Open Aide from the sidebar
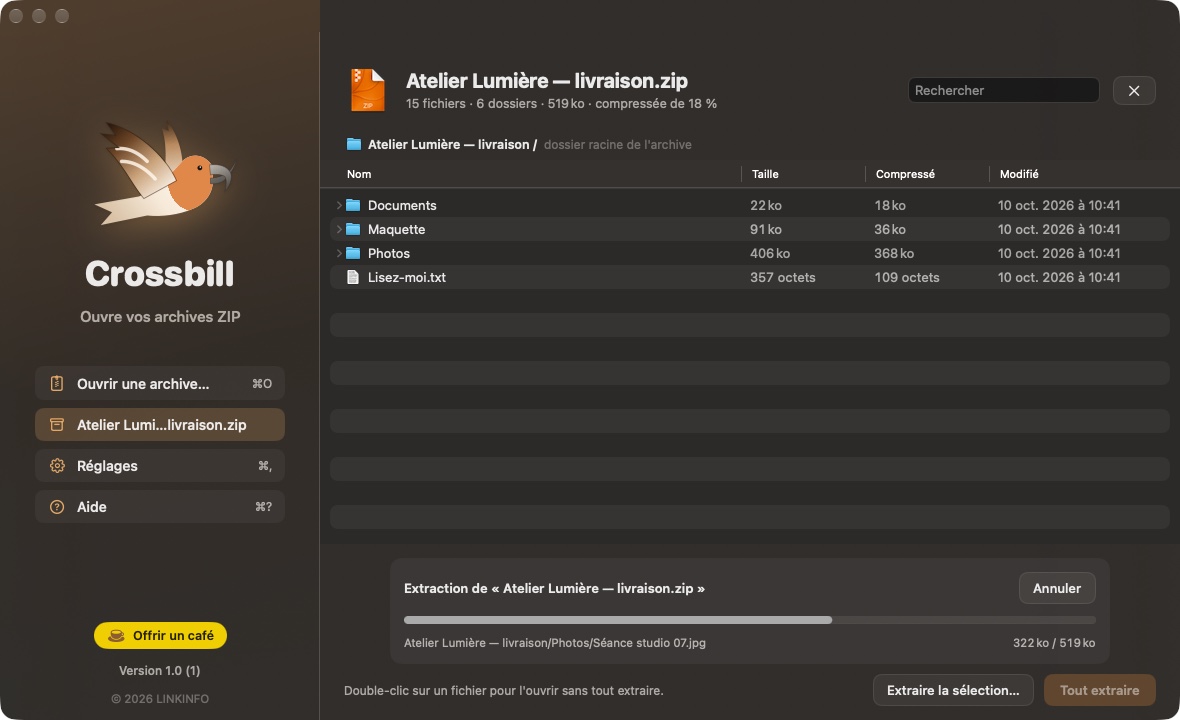The width and height of the screenshot is (1180, 720). point(160,507)
